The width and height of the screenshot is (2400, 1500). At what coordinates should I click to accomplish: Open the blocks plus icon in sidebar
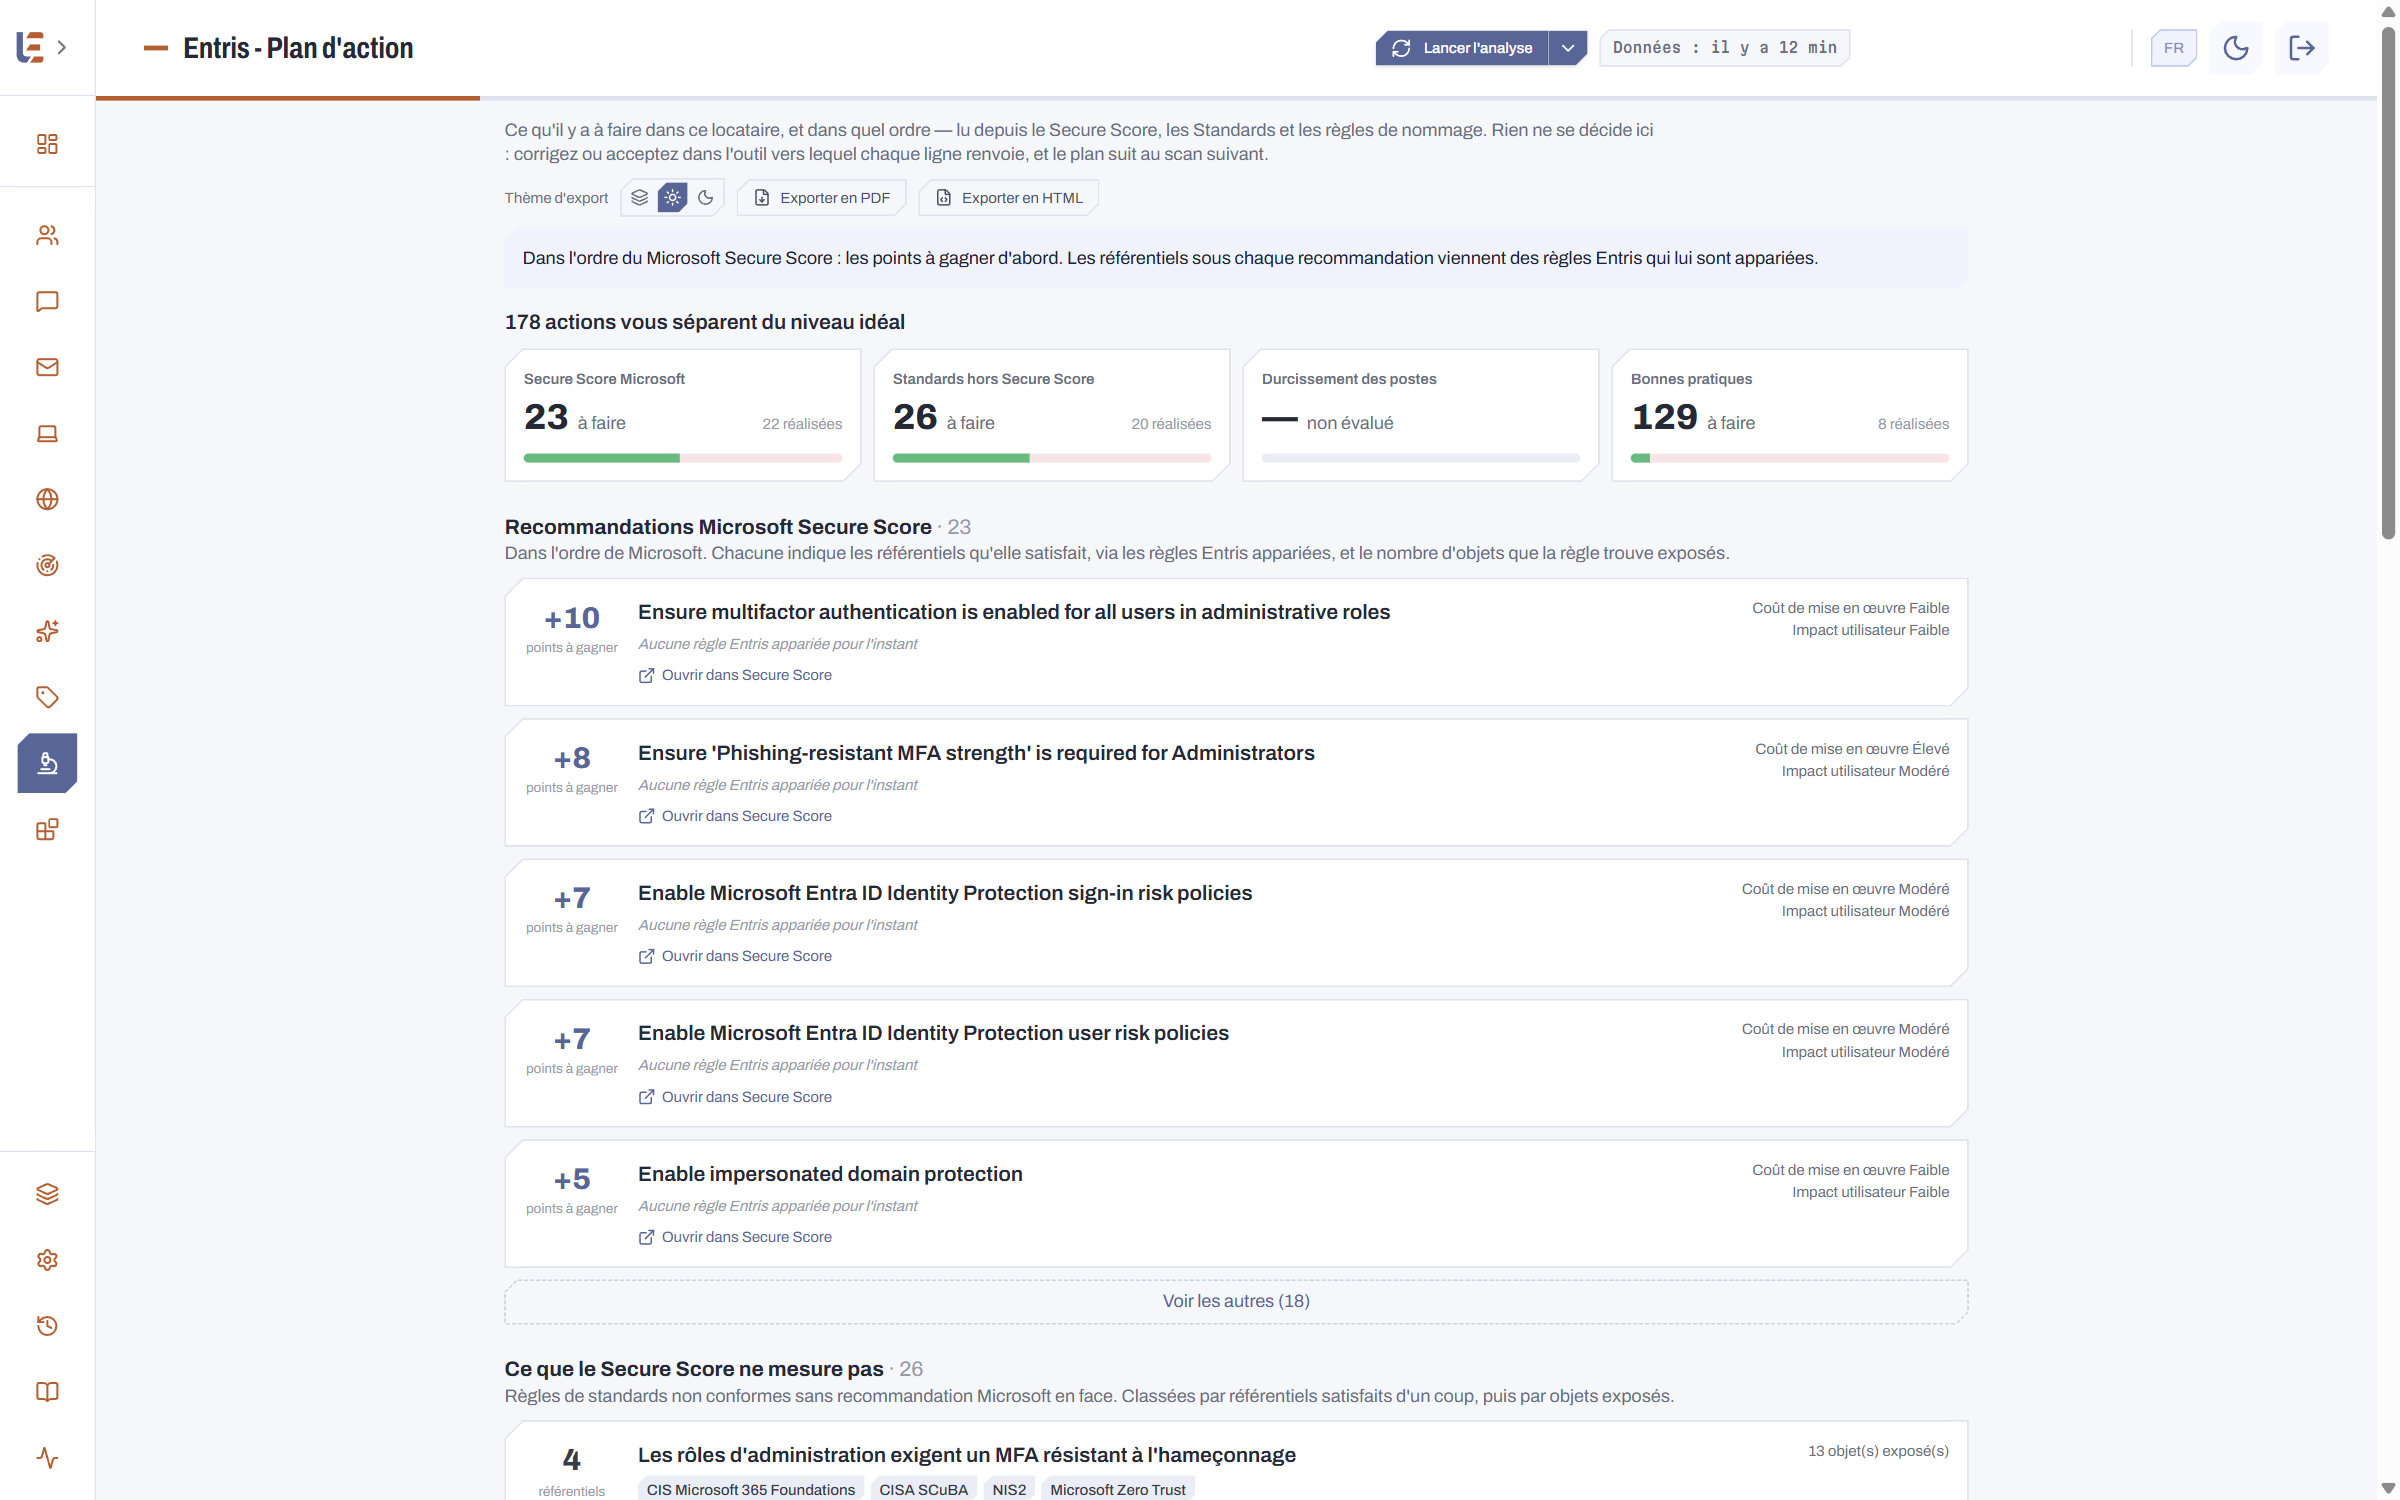coord(47,829)
